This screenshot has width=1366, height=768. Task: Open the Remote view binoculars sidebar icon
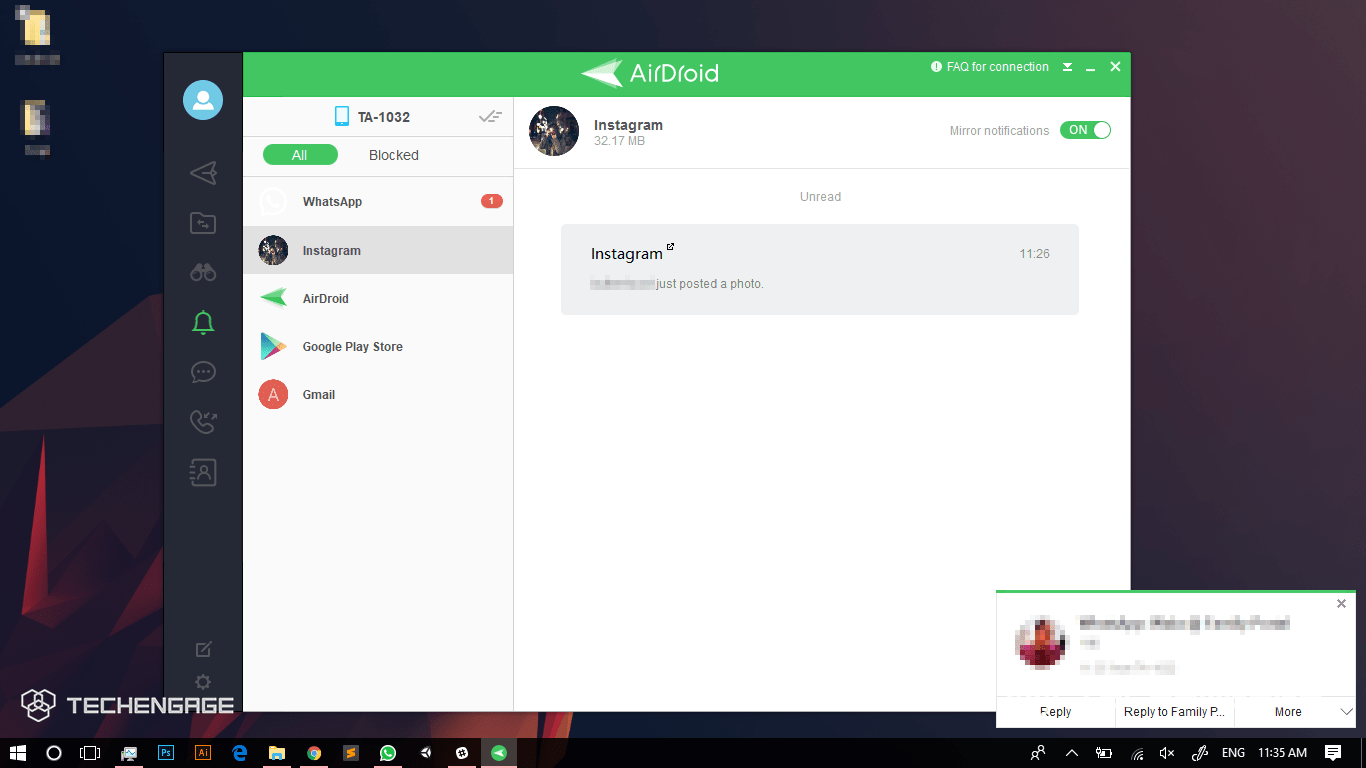pyautogui.click(x=203, y=272)
